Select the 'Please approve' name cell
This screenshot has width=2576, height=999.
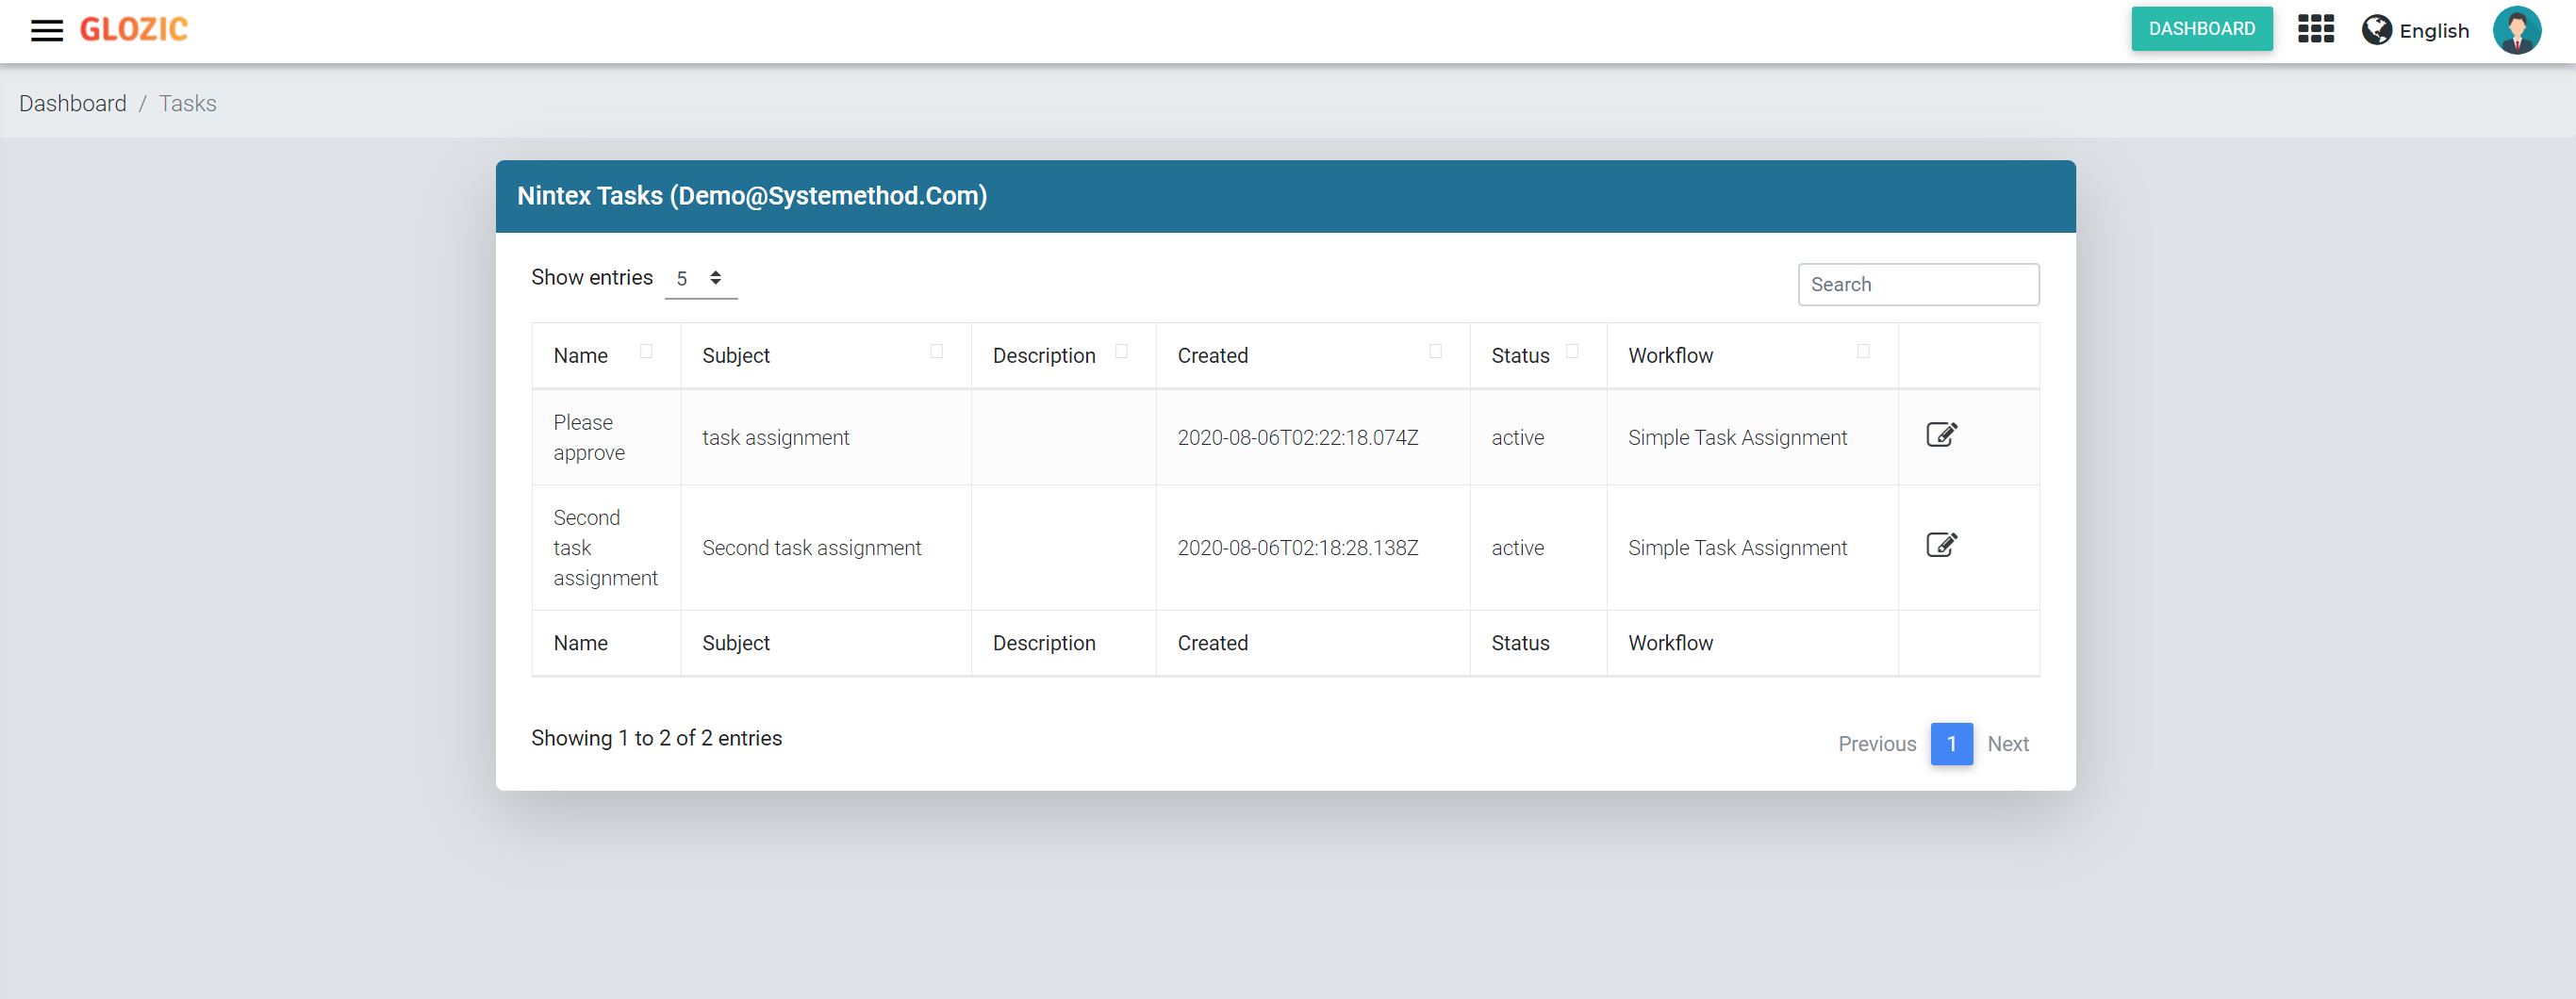[x=607, y=438]
